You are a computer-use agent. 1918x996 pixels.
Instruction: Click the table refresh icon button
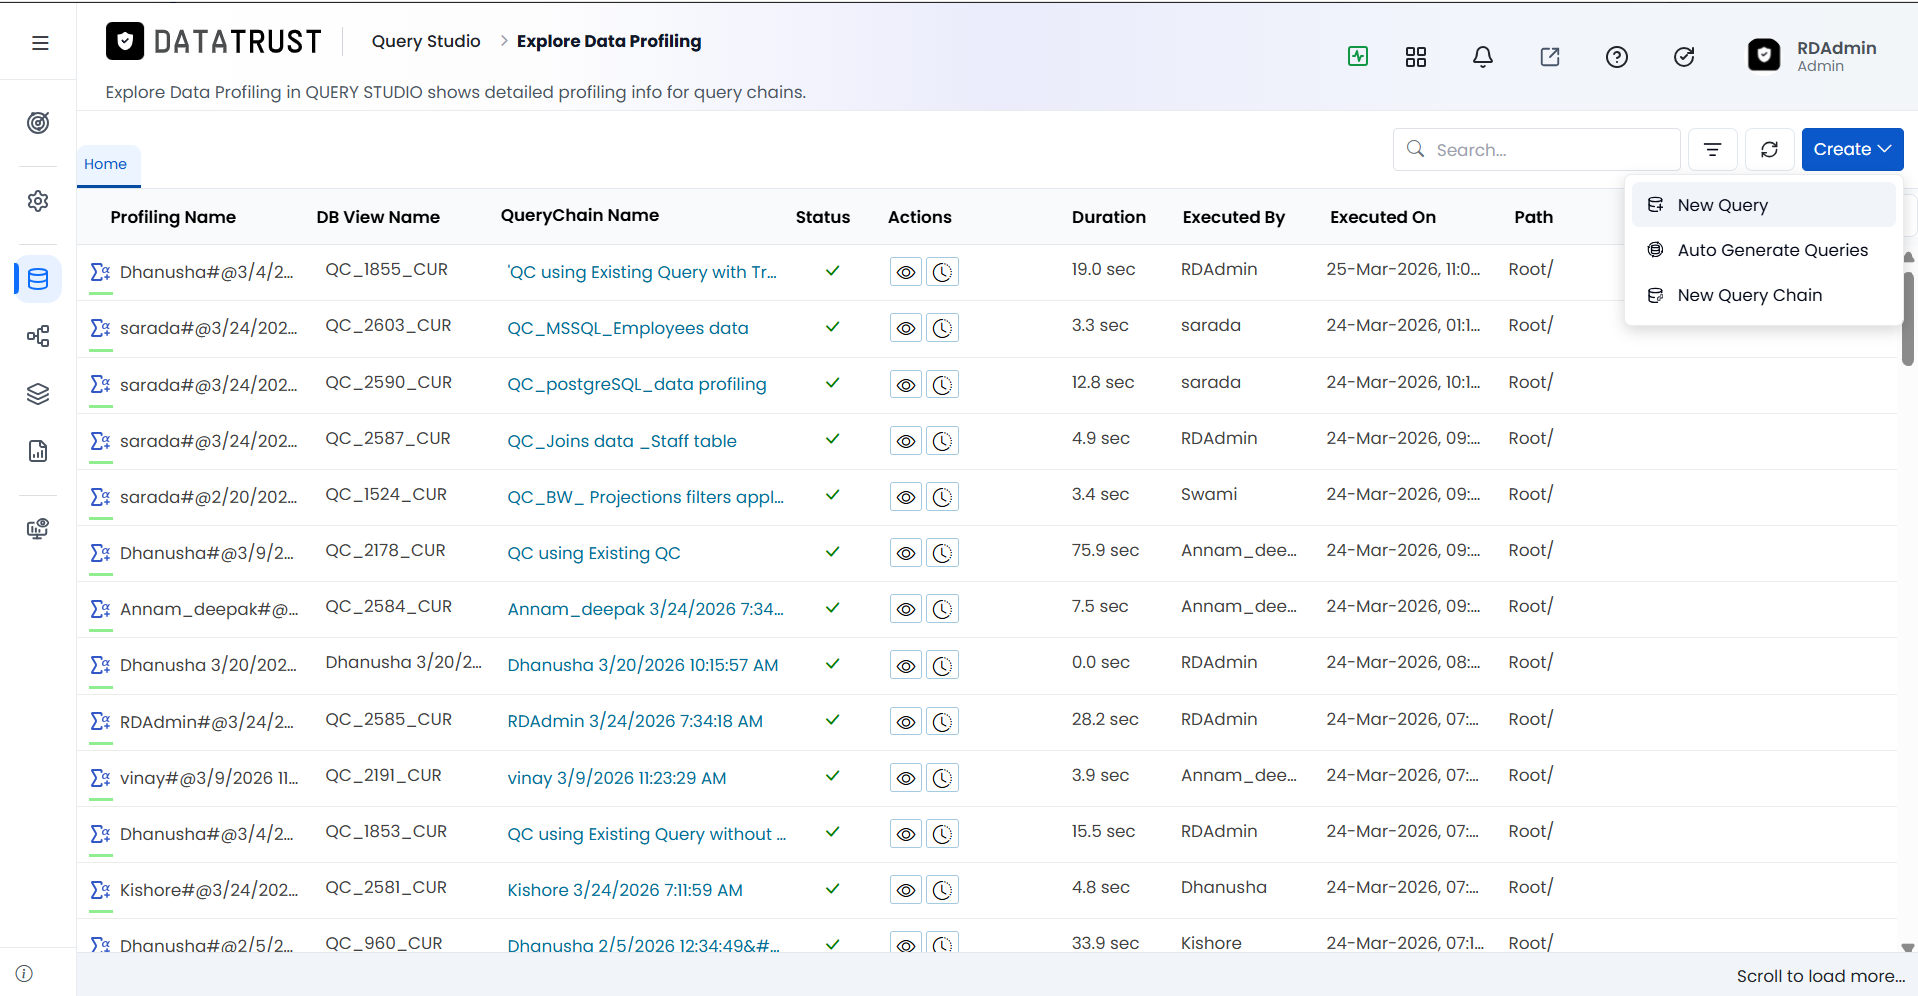pyautogui.click(x=1769, y=149)
